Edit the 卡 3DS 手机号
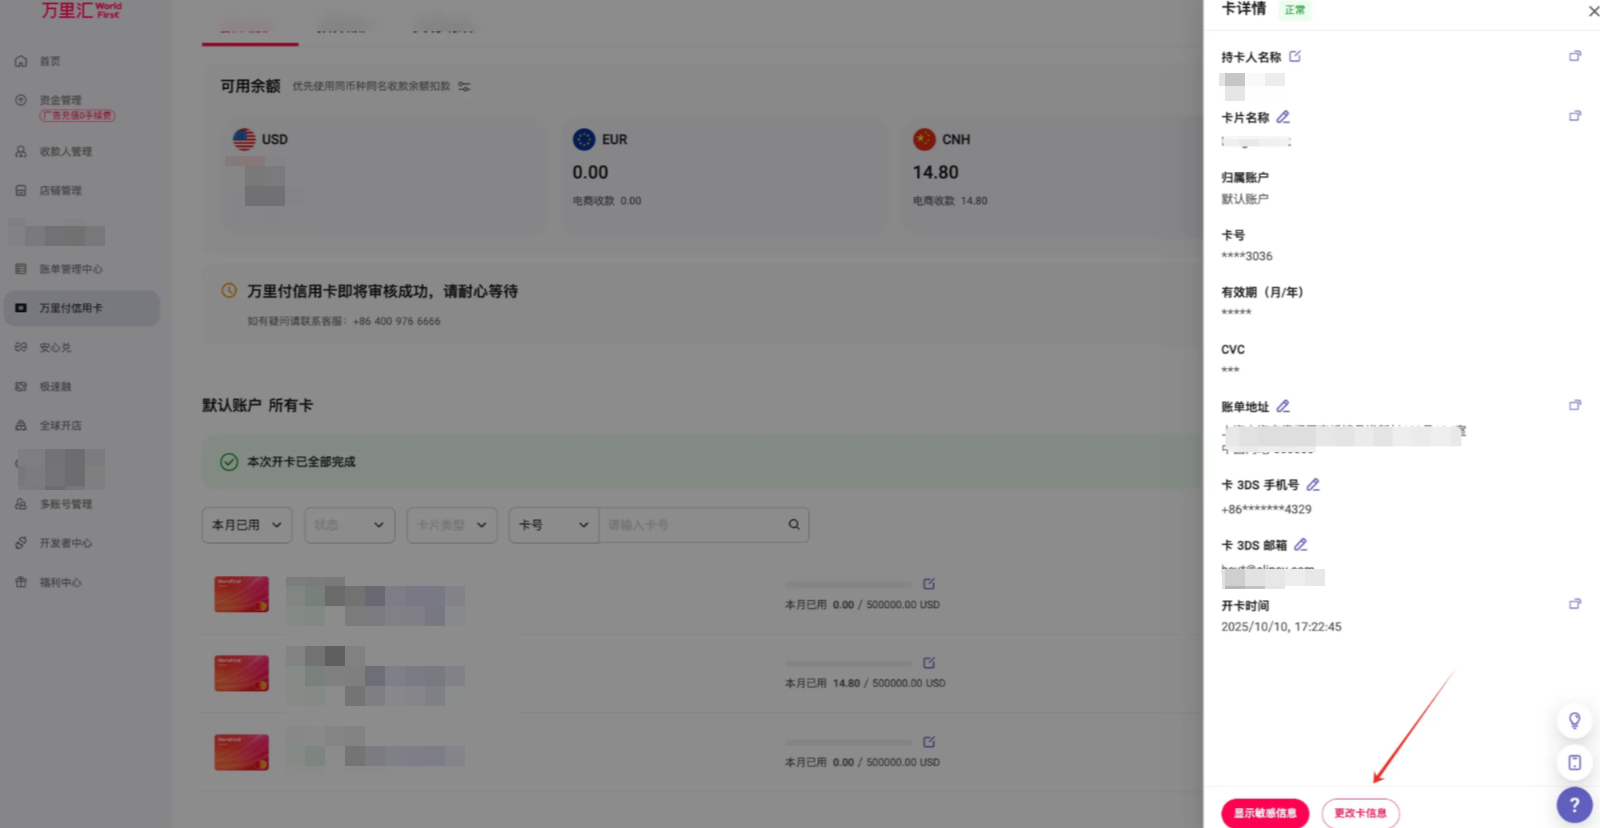Viewport: 1600px width, 828px height. pos(1313,484)
